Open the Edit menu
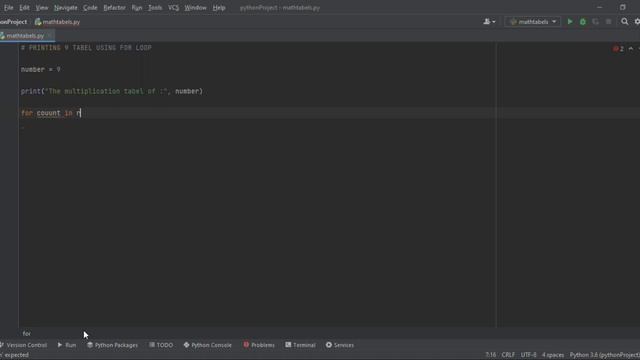 24,8
